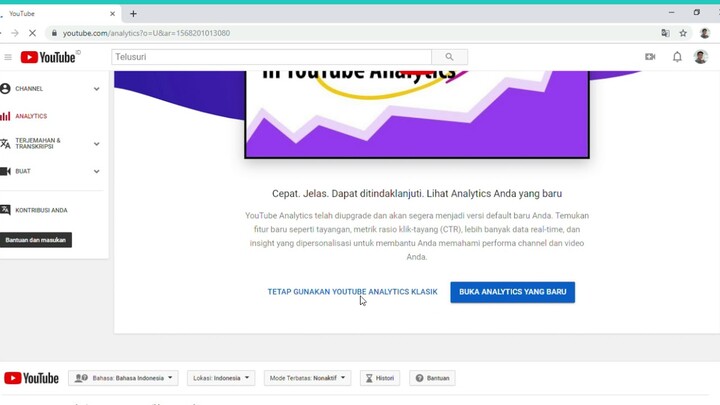
Task: Switch to the YouTube browser tab
Action: (x=60, y=14)
